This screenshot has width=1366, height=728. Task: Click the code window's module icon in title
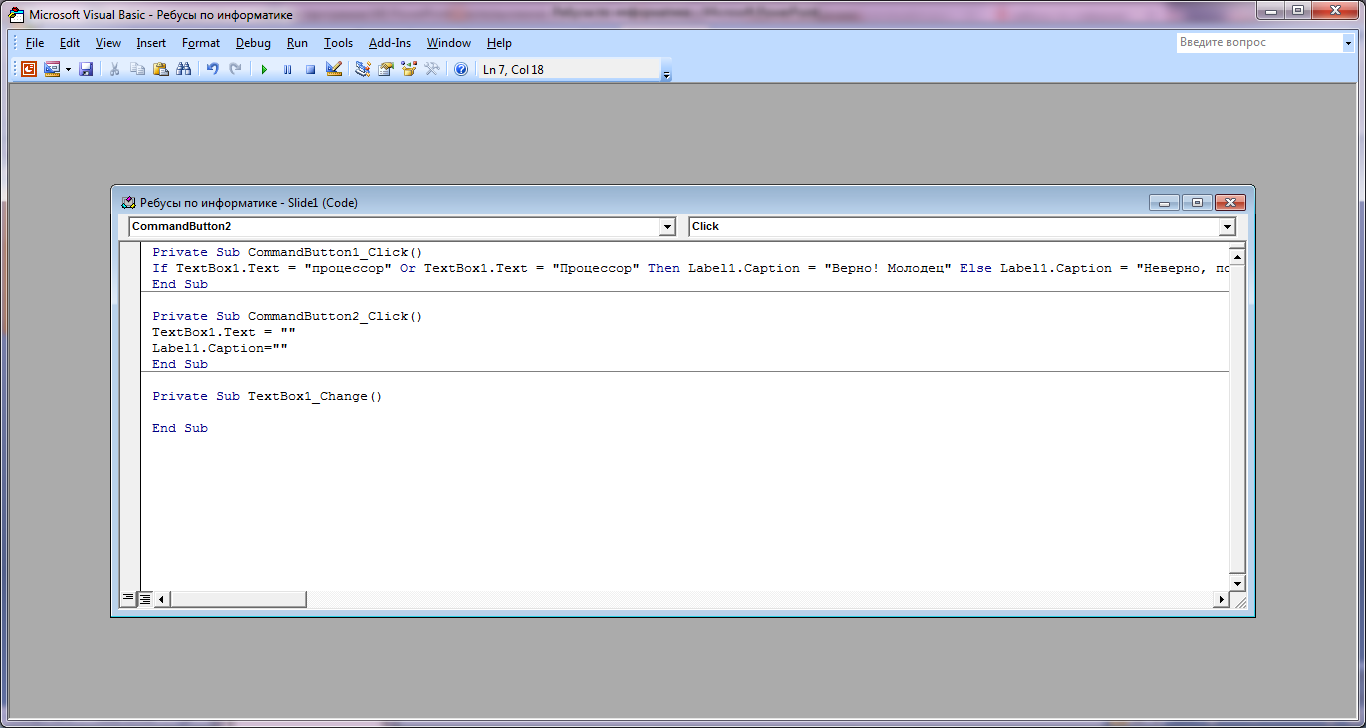point(128,202)
